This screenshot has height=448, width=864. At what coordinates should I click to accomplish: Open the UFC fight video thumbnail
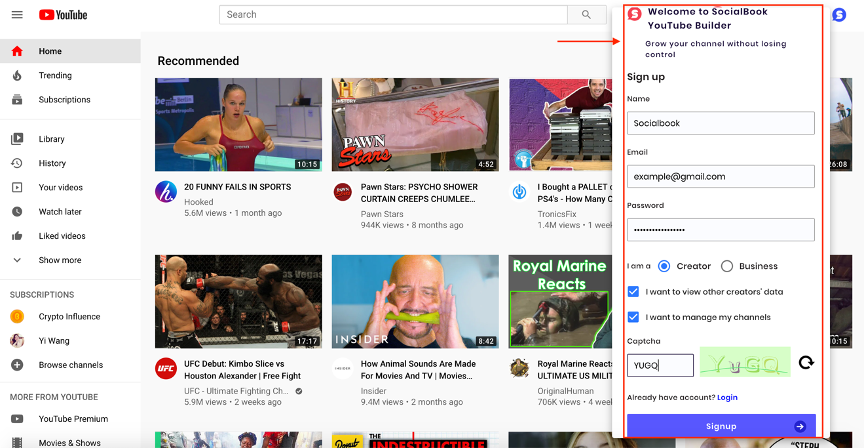pos(239,301)
